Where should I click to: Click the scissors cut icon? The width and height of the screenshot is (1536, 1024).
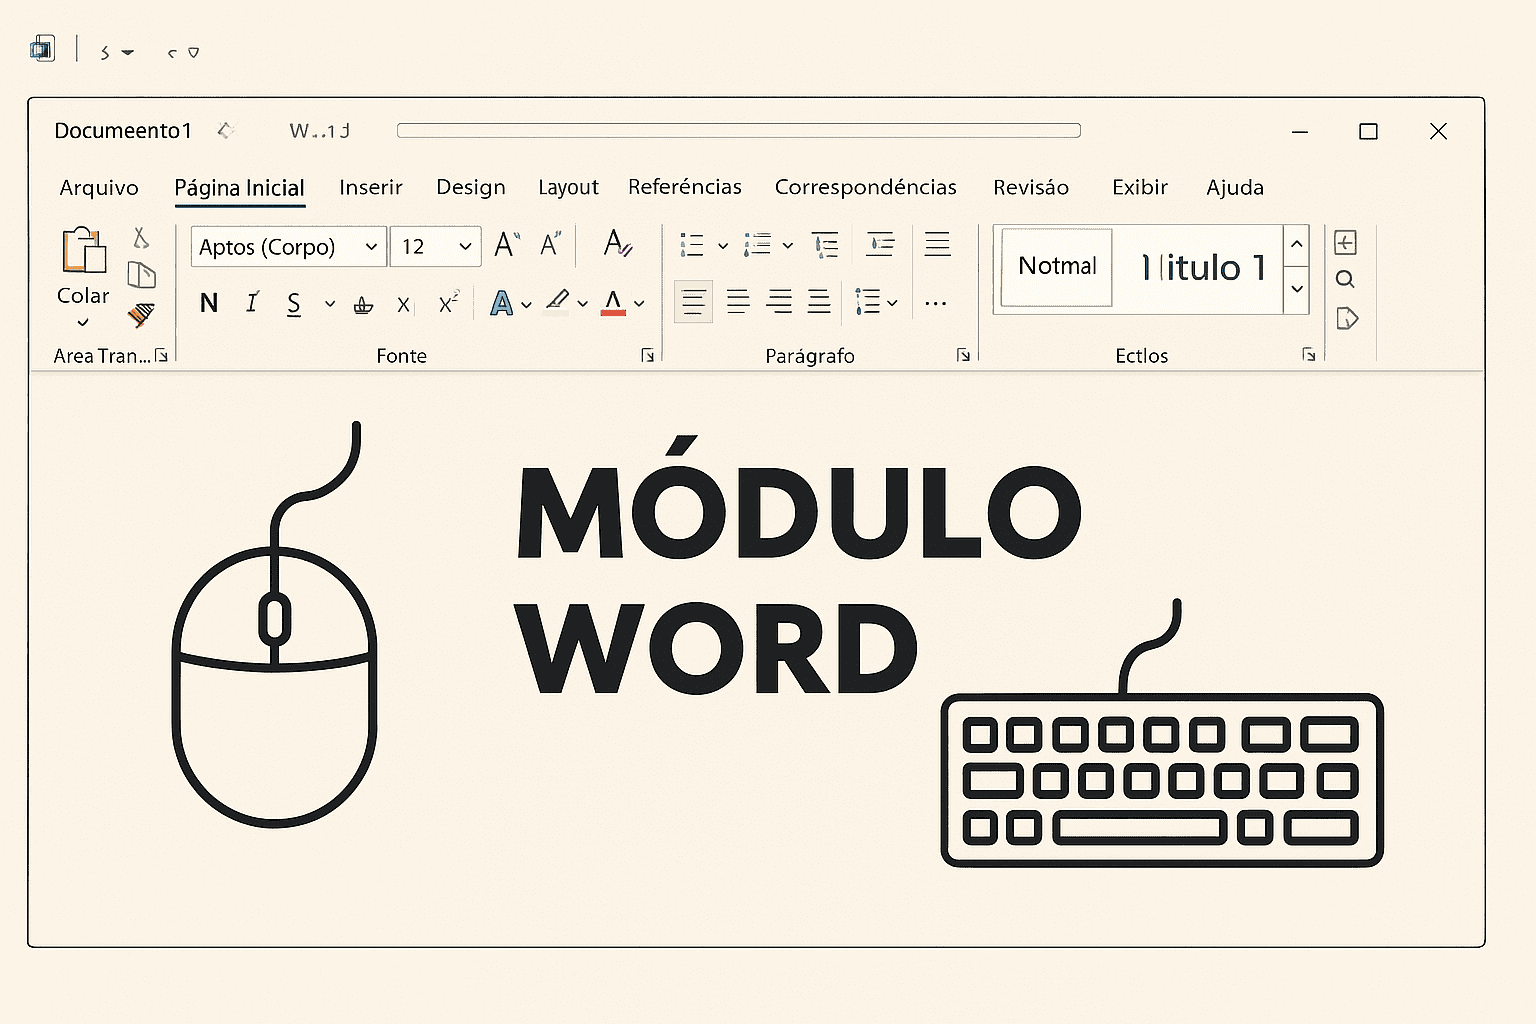(141, 237)
